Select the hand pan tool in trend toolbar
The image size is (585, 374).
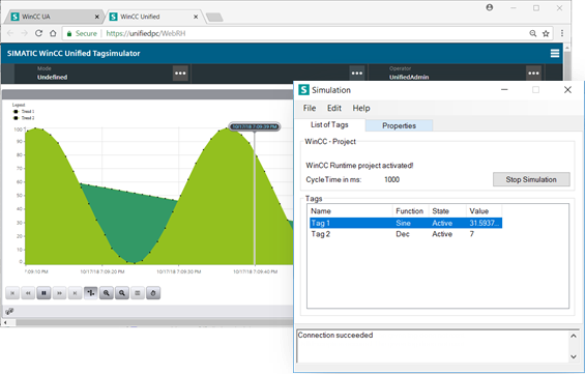point(153,293)
